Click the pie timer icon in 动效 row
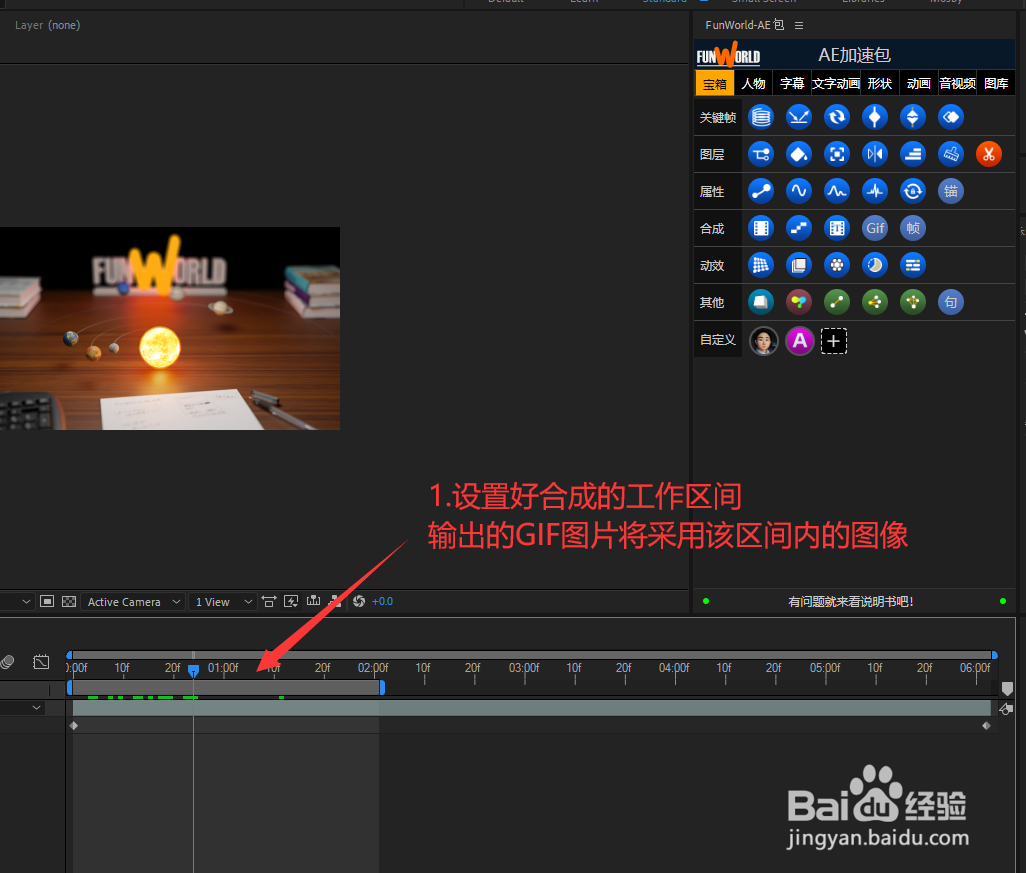The width and height of the screenshot is (1026, 873). [875, 265]
